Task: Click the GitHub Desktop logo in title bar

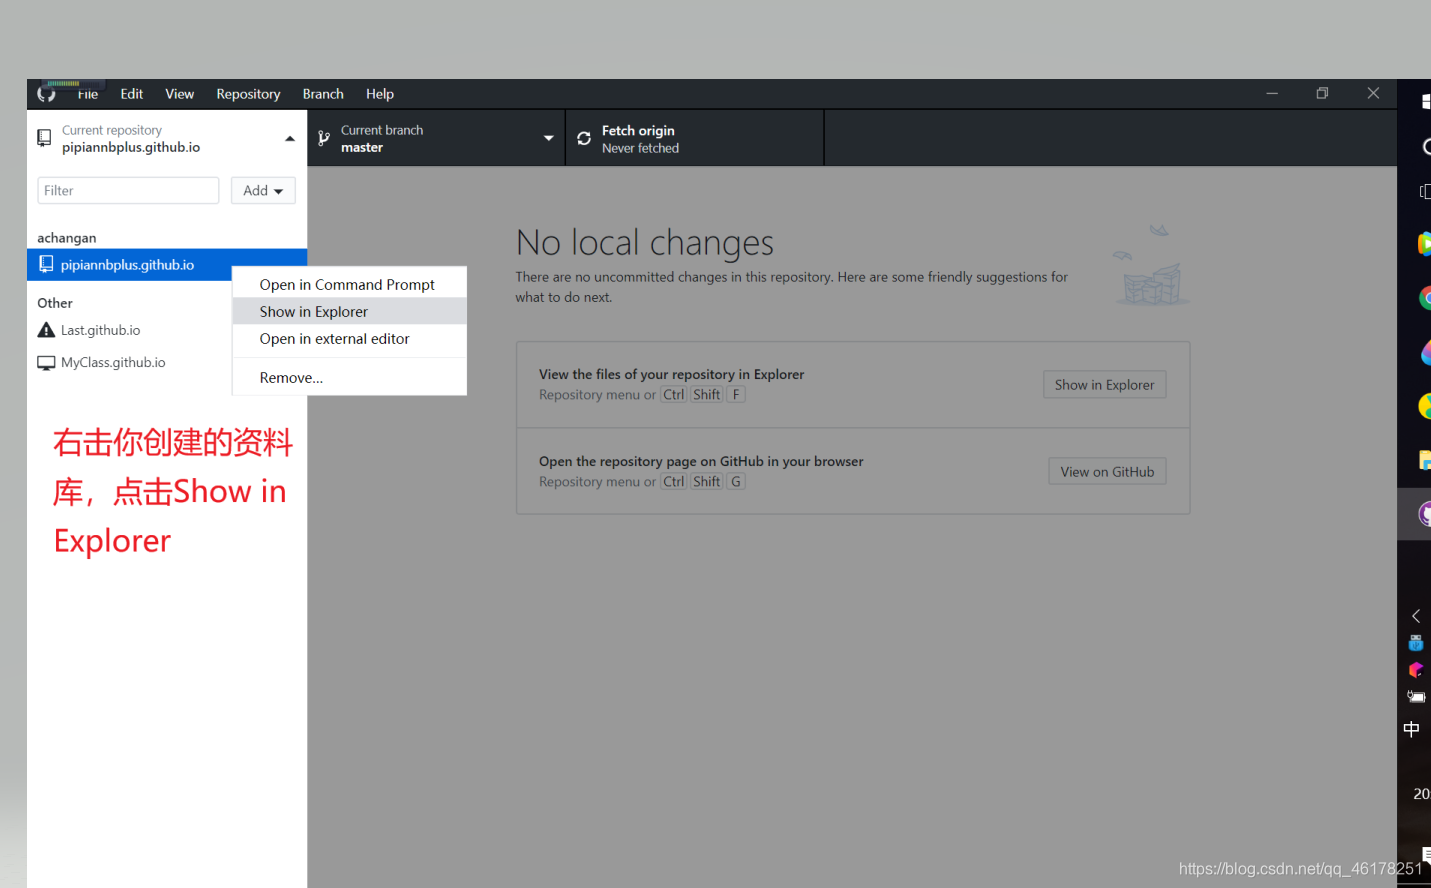Action: (46, 94)
